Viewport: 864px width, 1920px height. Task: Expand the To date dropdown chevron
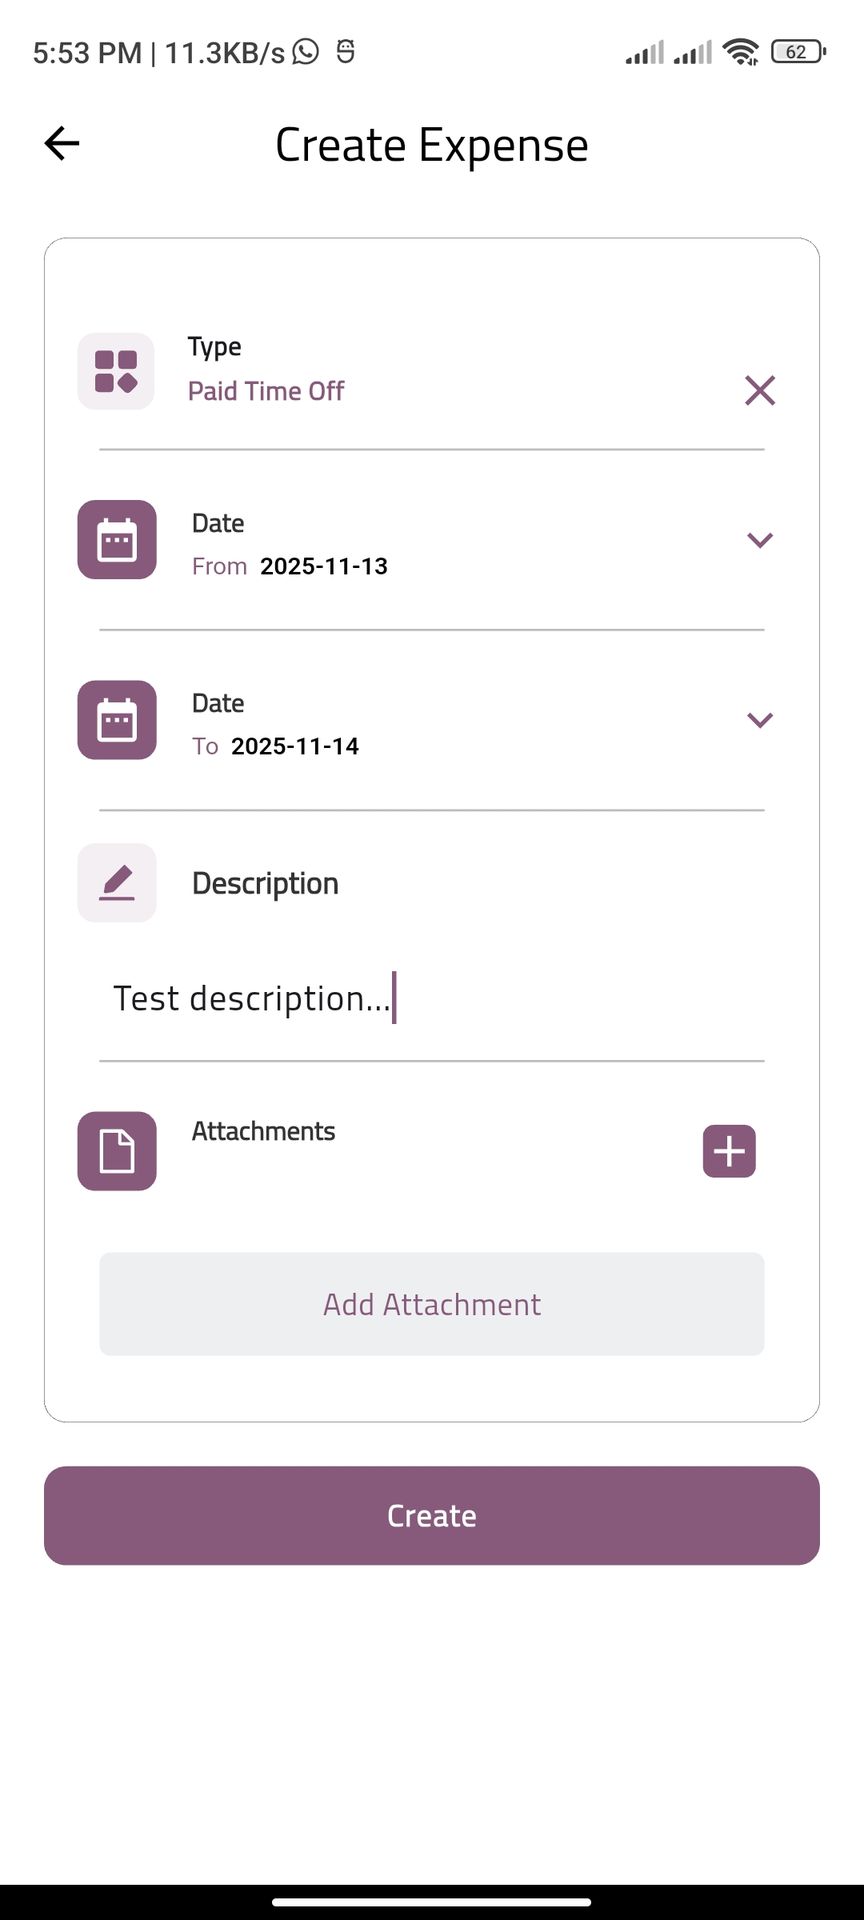point(760,720)
